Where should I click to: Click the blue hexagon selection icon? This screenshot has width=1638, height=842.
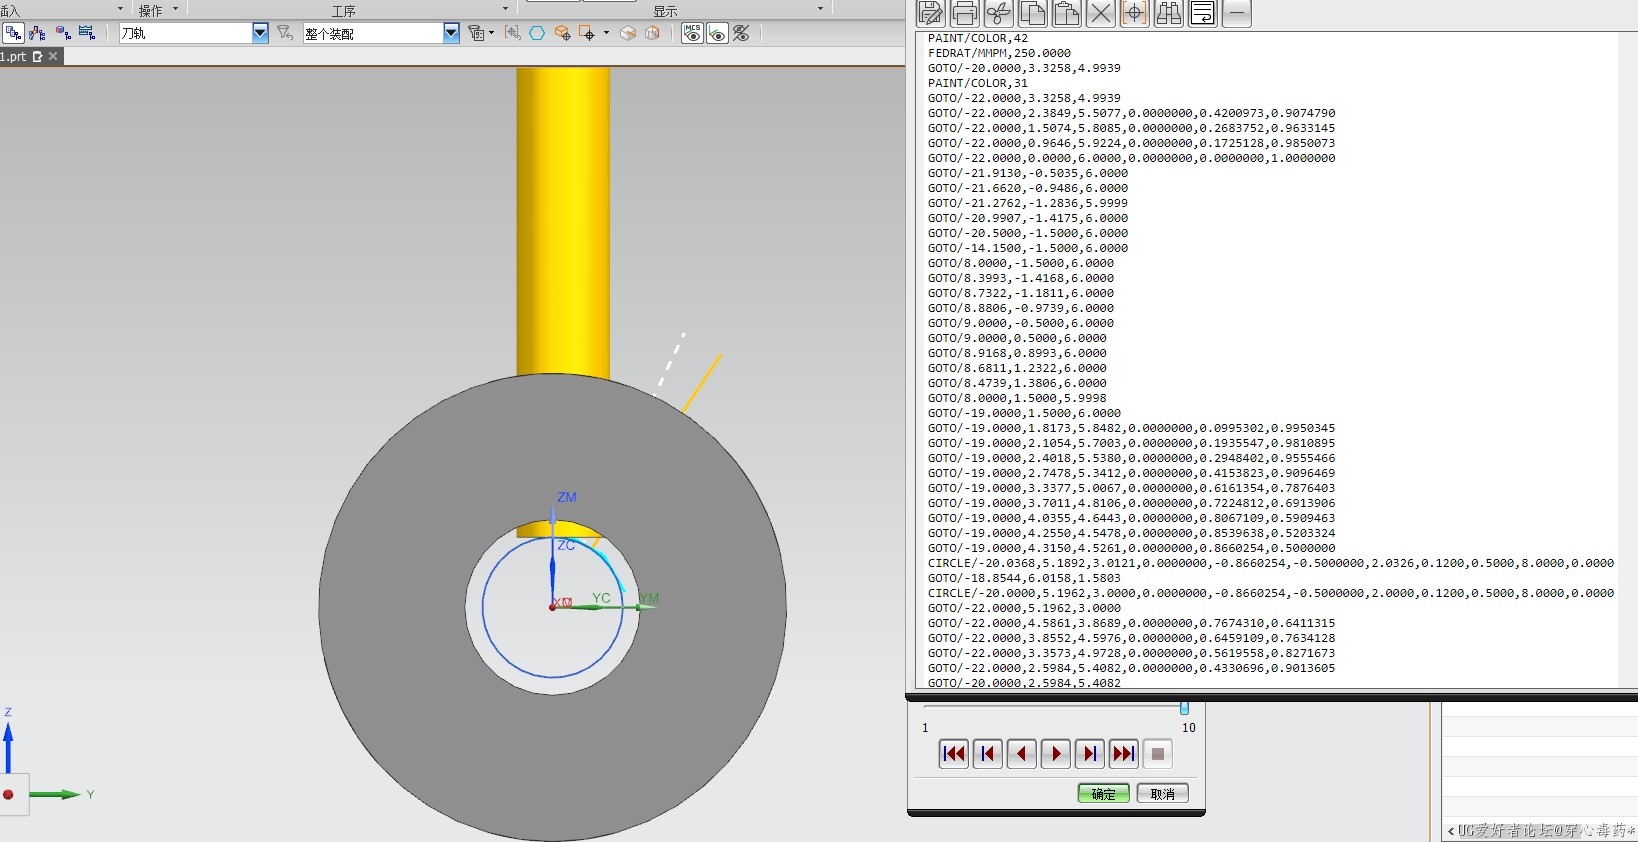pyautogui.click(x=537, y=33)
